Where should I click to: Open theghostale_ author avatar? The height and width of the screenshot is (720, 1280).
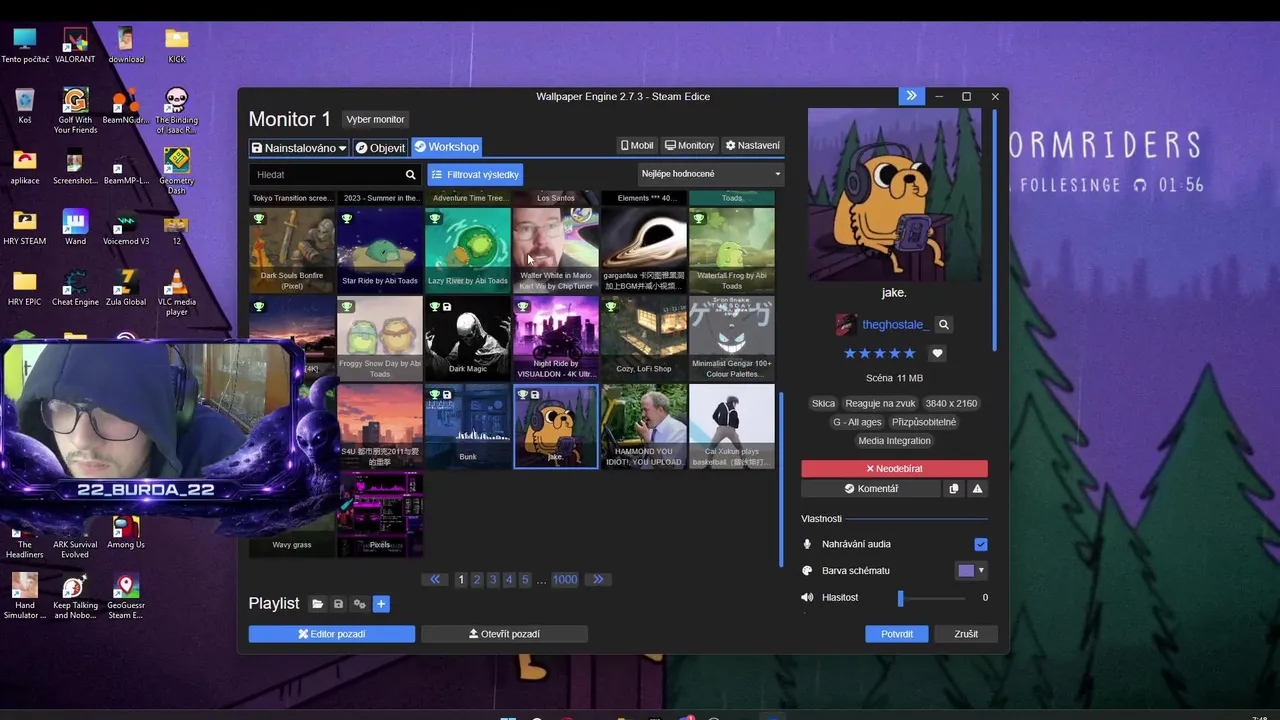click(x=846, y=325)
